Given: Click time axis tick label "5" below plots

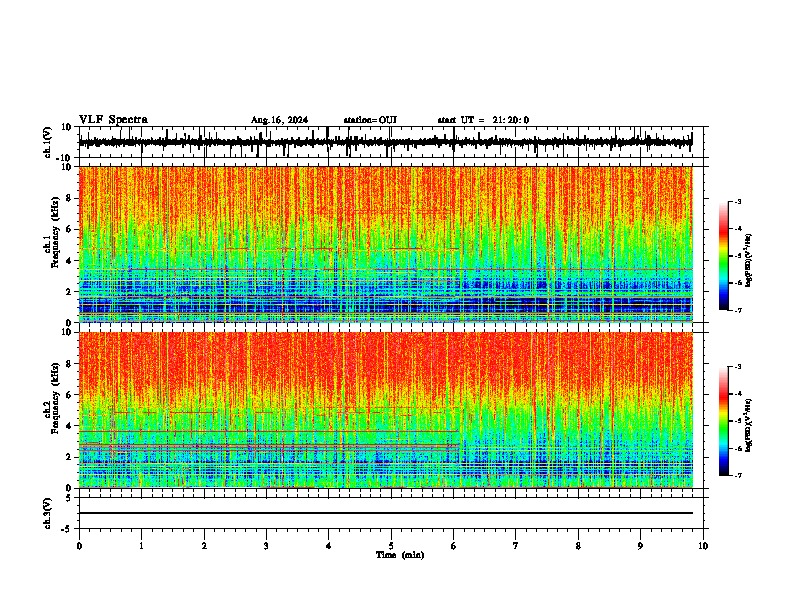Looking at the screenshot, I should point(391,546).
